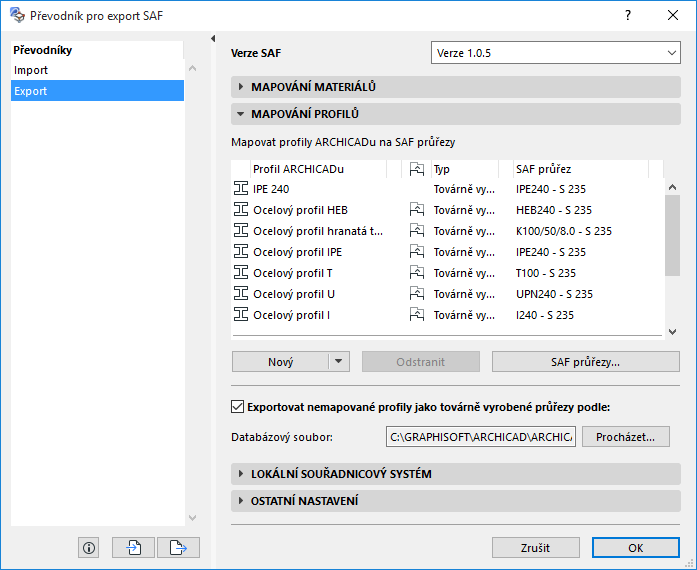Select the Ocelový profil T row
697x570 pixels.
click(448, 273)
